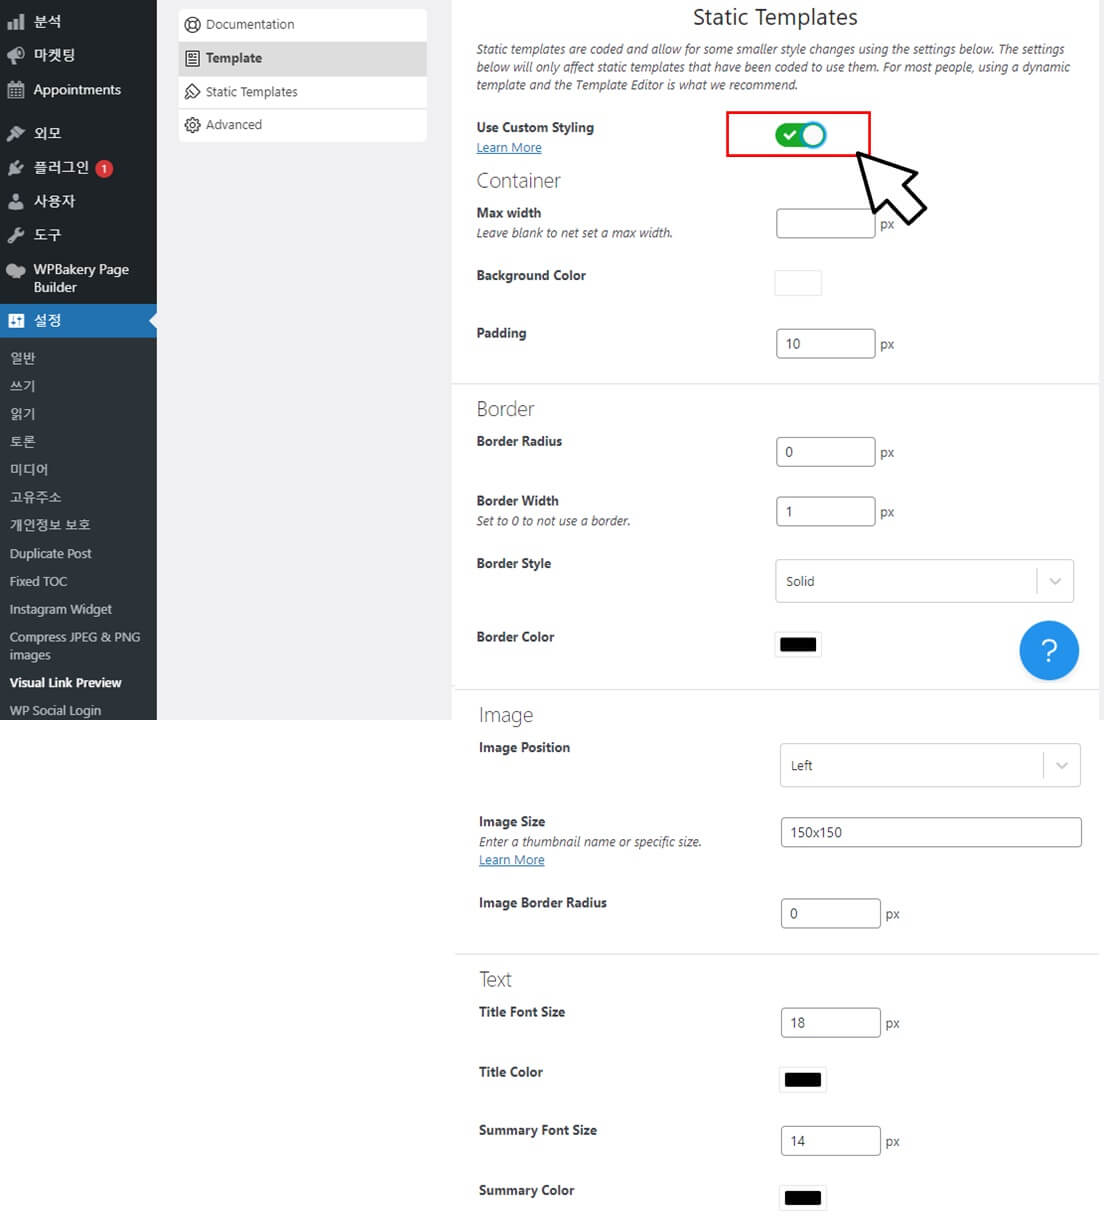Open WPBakery Page Builder menu
The image size is (1104, 1216).
[x=78, y=278]
